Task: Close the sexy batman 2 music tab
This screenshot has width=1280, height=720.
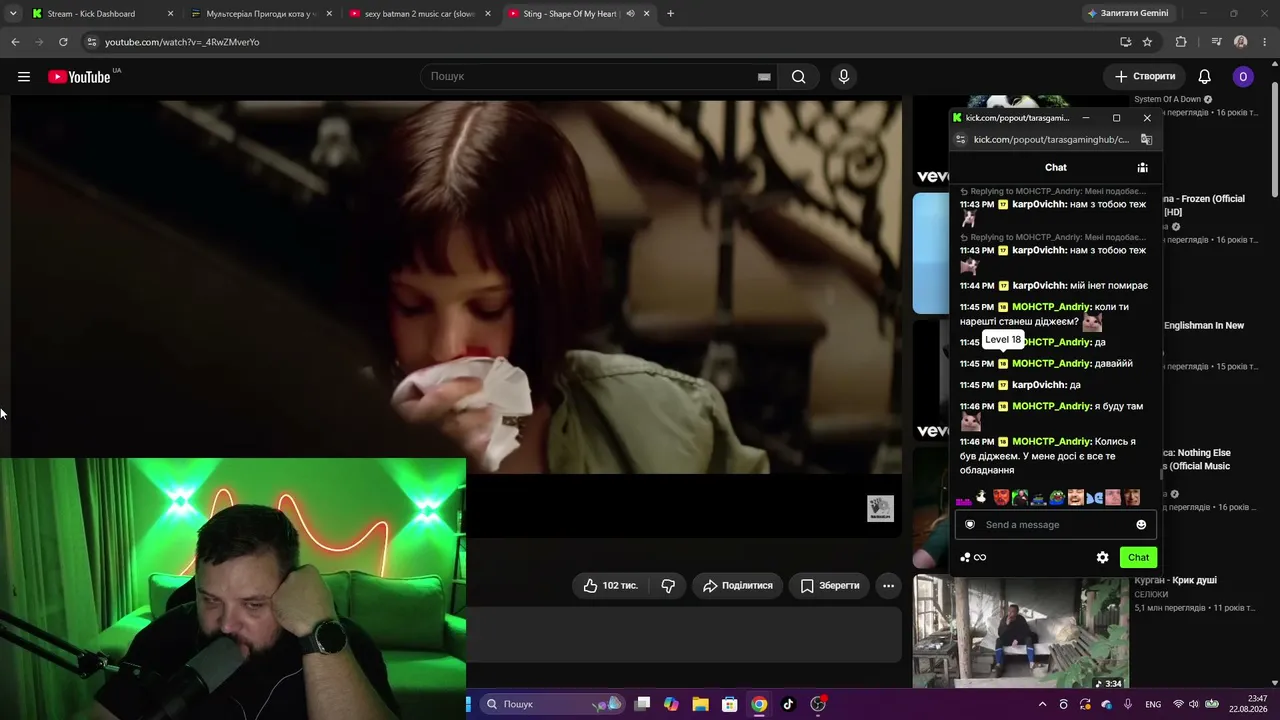Action: click(x=488, y=14)
